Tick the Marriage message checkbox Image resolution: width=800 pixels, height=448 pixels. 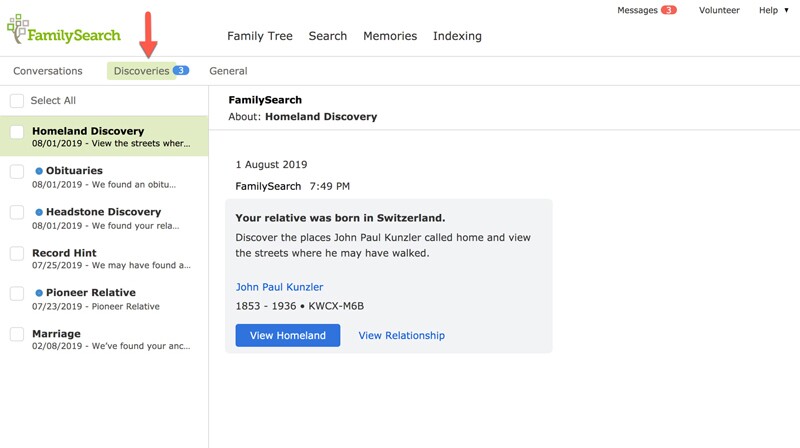tap(17, 334)
